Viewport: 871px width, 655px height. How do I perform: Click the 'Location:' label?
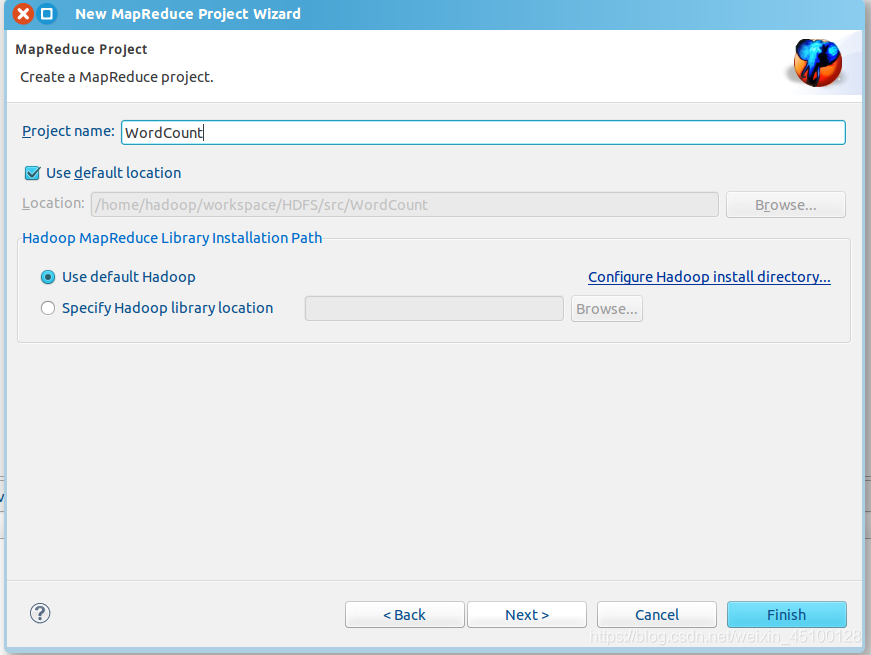tap(53, 203)
